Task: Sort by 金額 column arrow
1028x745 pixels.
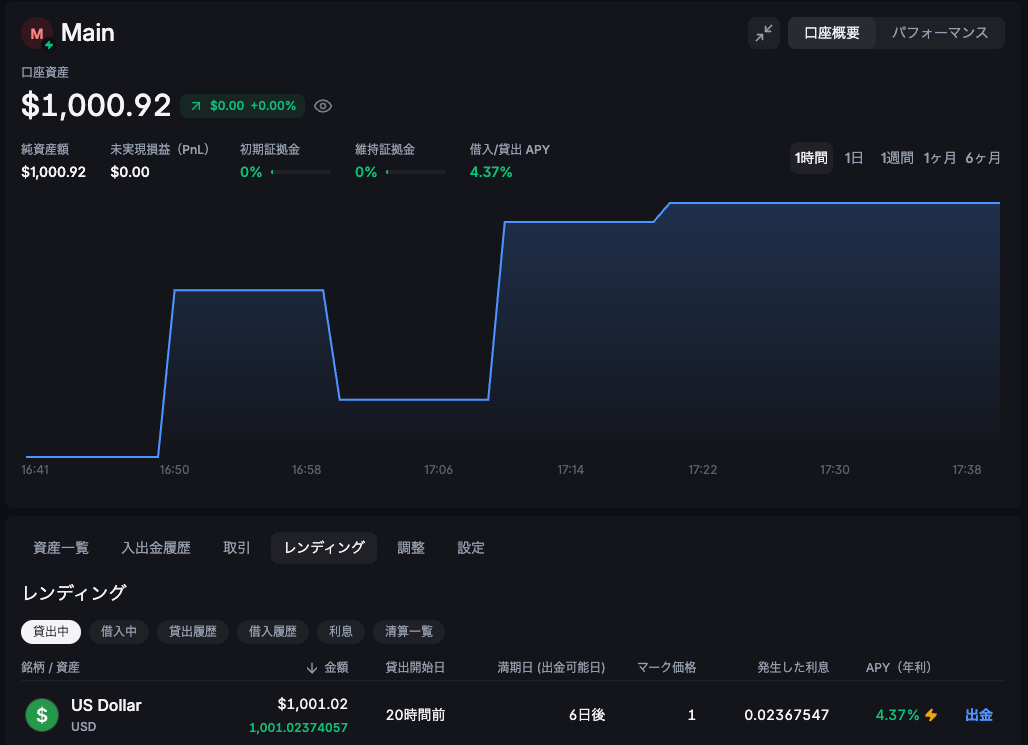Action: [312, 667]
